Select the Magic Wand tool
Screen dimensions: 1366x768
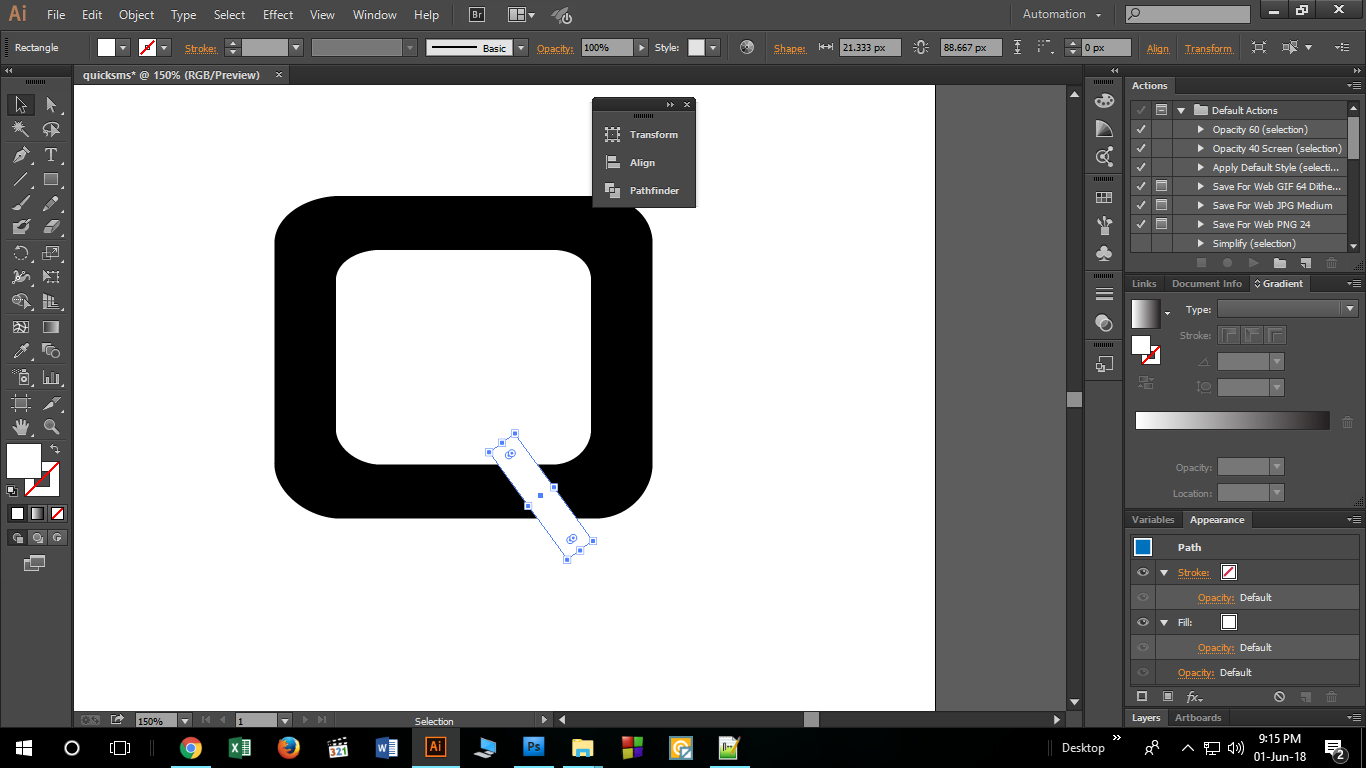click(20, 129)
